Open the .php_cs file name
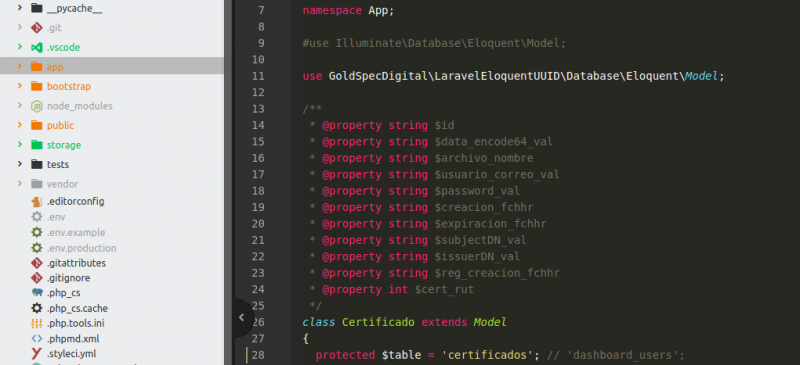The image size is (800, 365). [64, 293]
